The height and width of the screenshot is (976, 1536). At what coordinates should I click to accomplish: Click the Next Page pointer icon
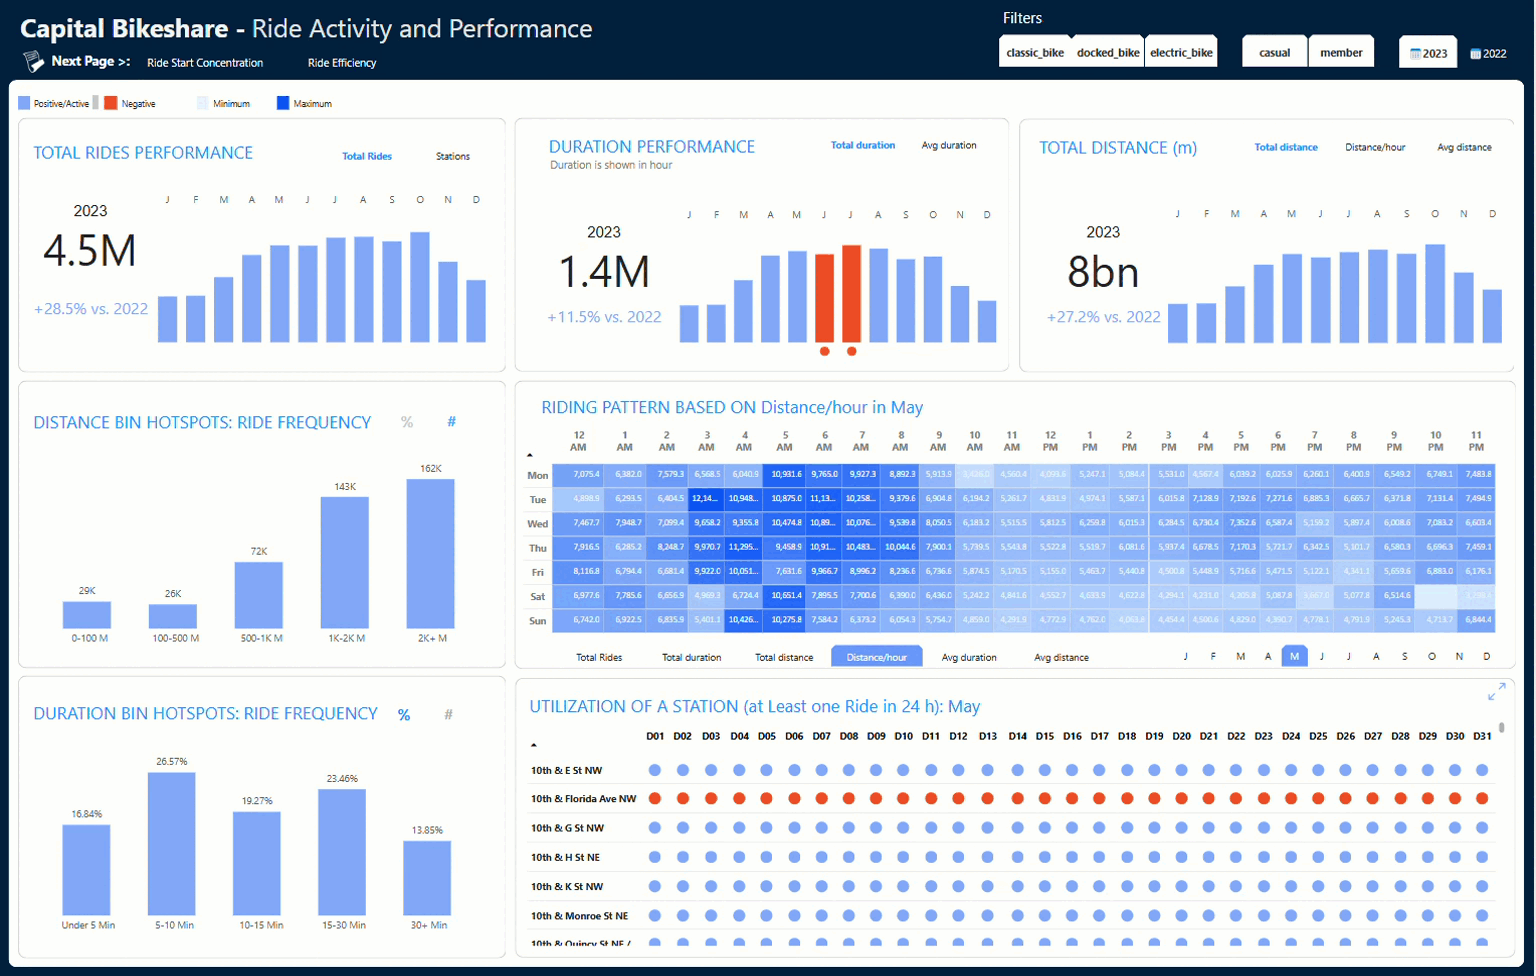34,62
